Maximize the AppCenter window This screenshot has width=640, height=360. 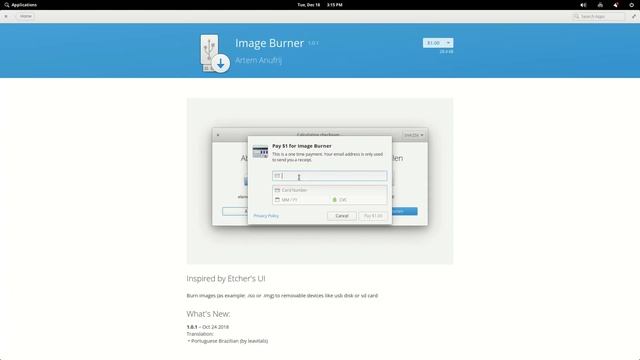(x=633, y=16)
